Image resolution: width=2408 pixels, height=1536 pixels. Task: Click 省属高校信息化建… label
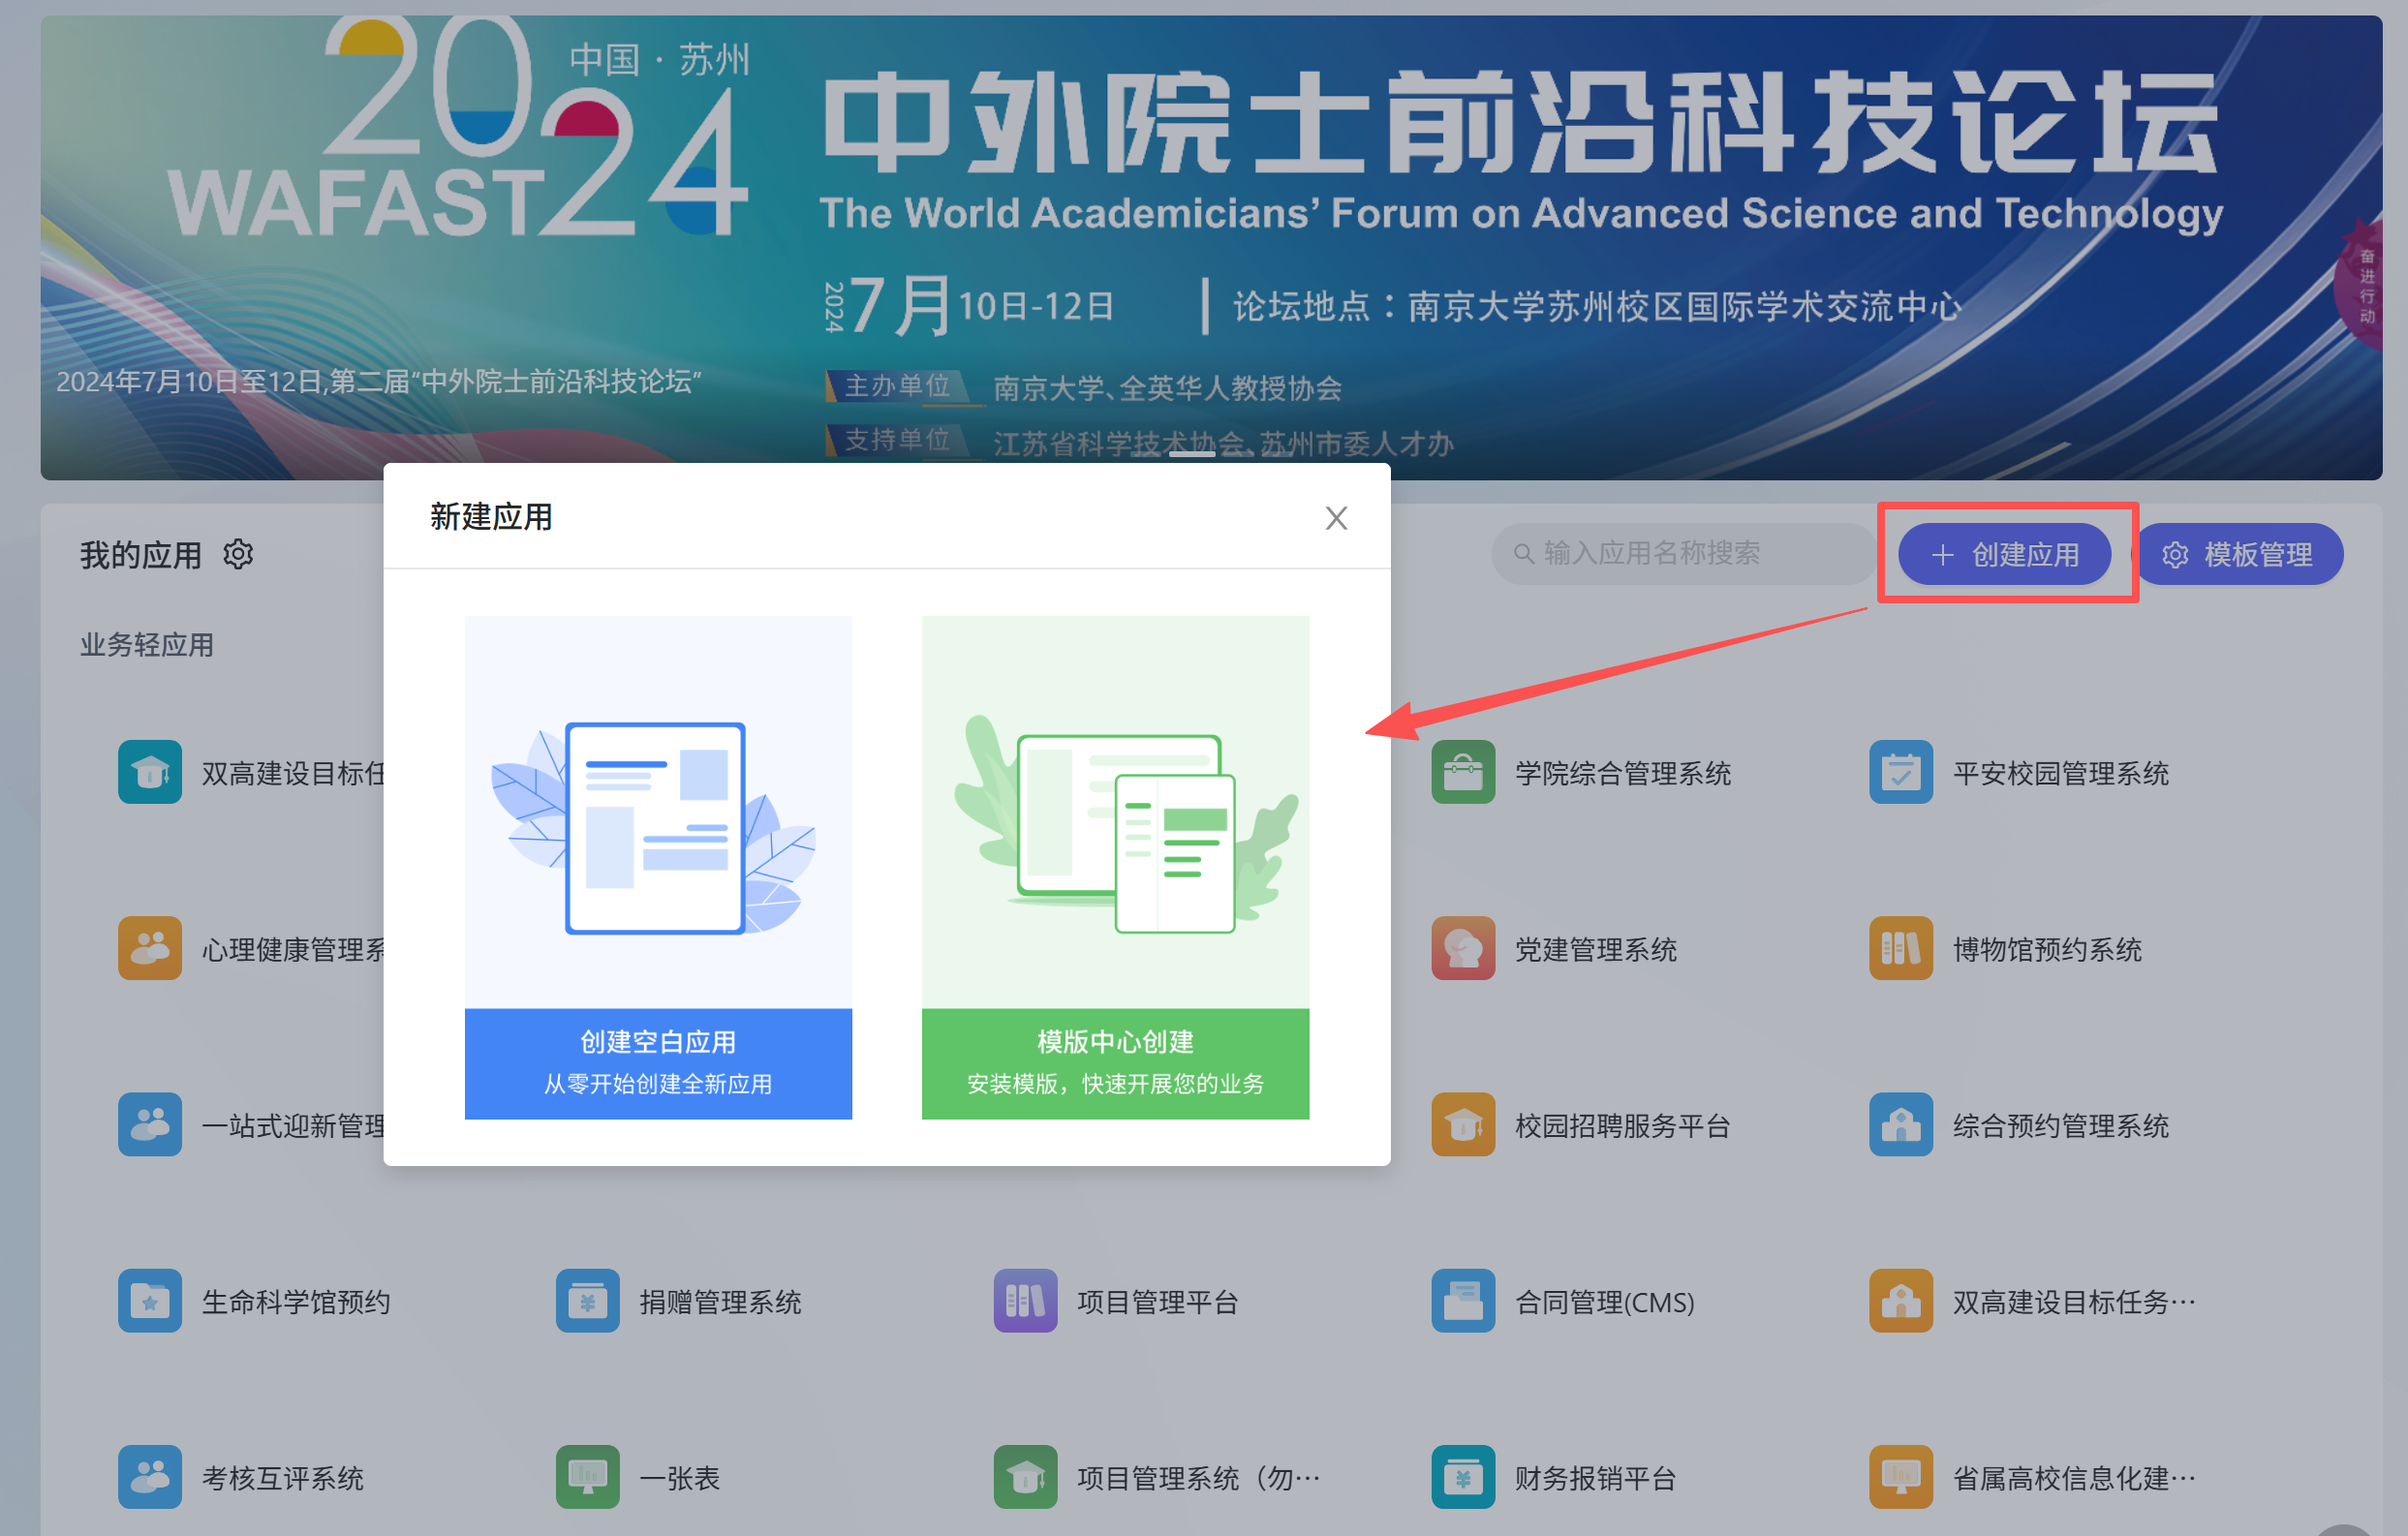click(x=2075, y=1478)
